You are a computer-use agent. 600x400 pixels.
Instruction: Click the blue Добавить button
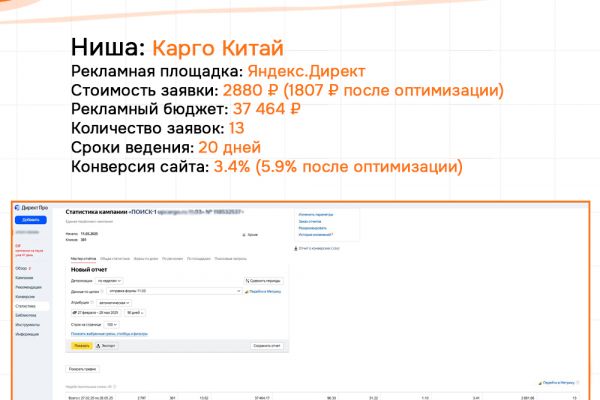pos(31,220)
